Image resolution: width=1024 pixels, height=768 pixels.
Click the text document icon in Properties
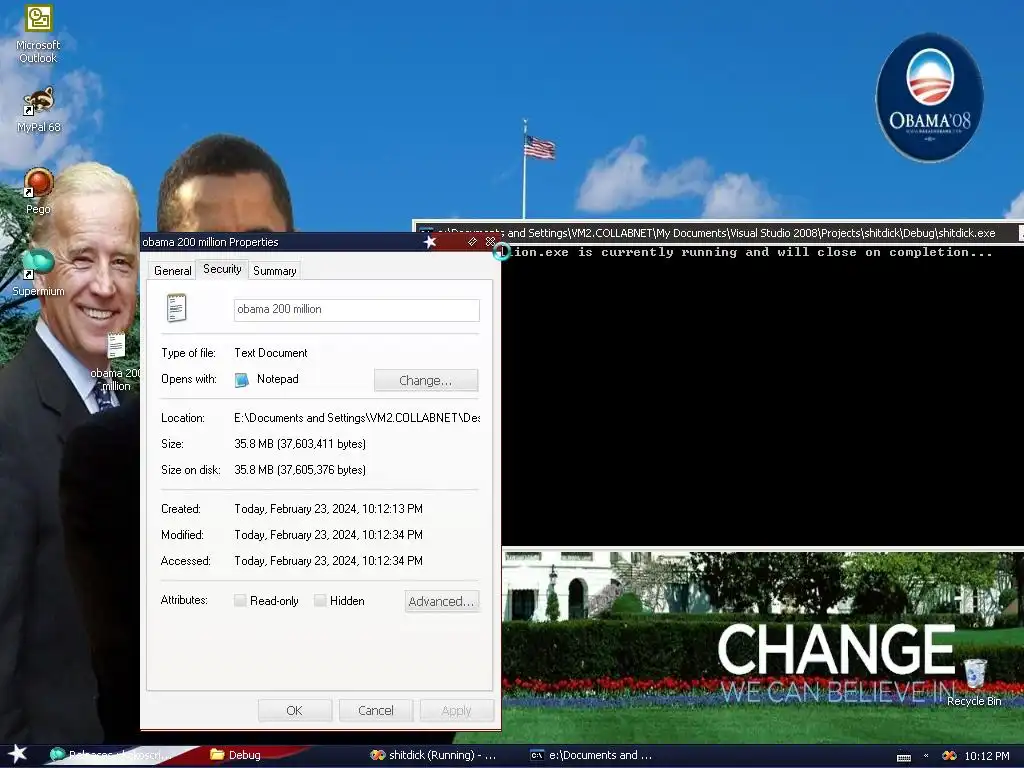pos(176,308)
